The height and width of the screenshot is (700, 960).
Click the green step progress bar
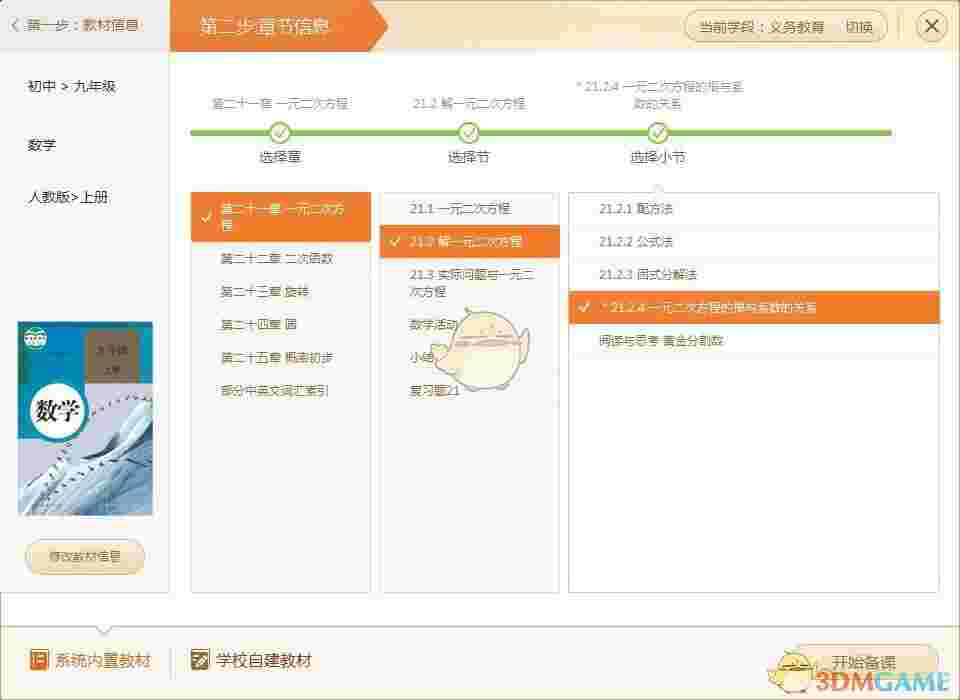coord(560,131)
